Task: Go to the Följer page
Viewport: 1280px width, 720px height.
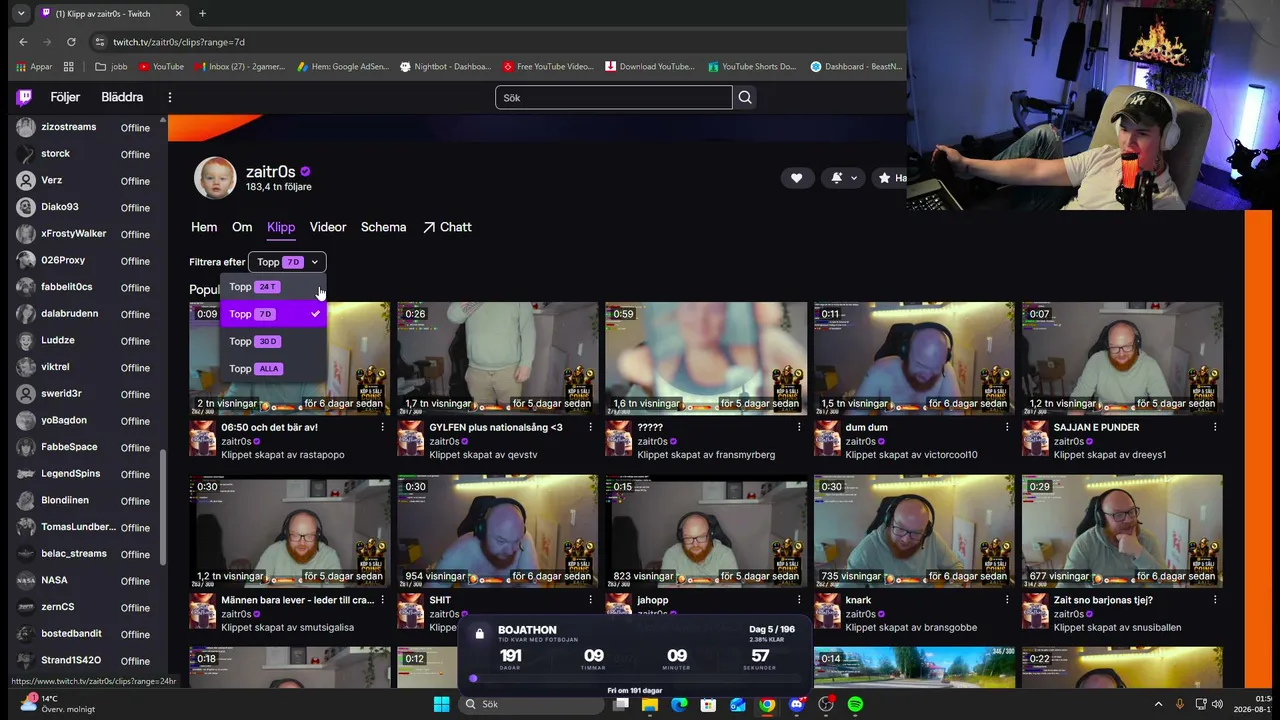Action: pos(65,97)
